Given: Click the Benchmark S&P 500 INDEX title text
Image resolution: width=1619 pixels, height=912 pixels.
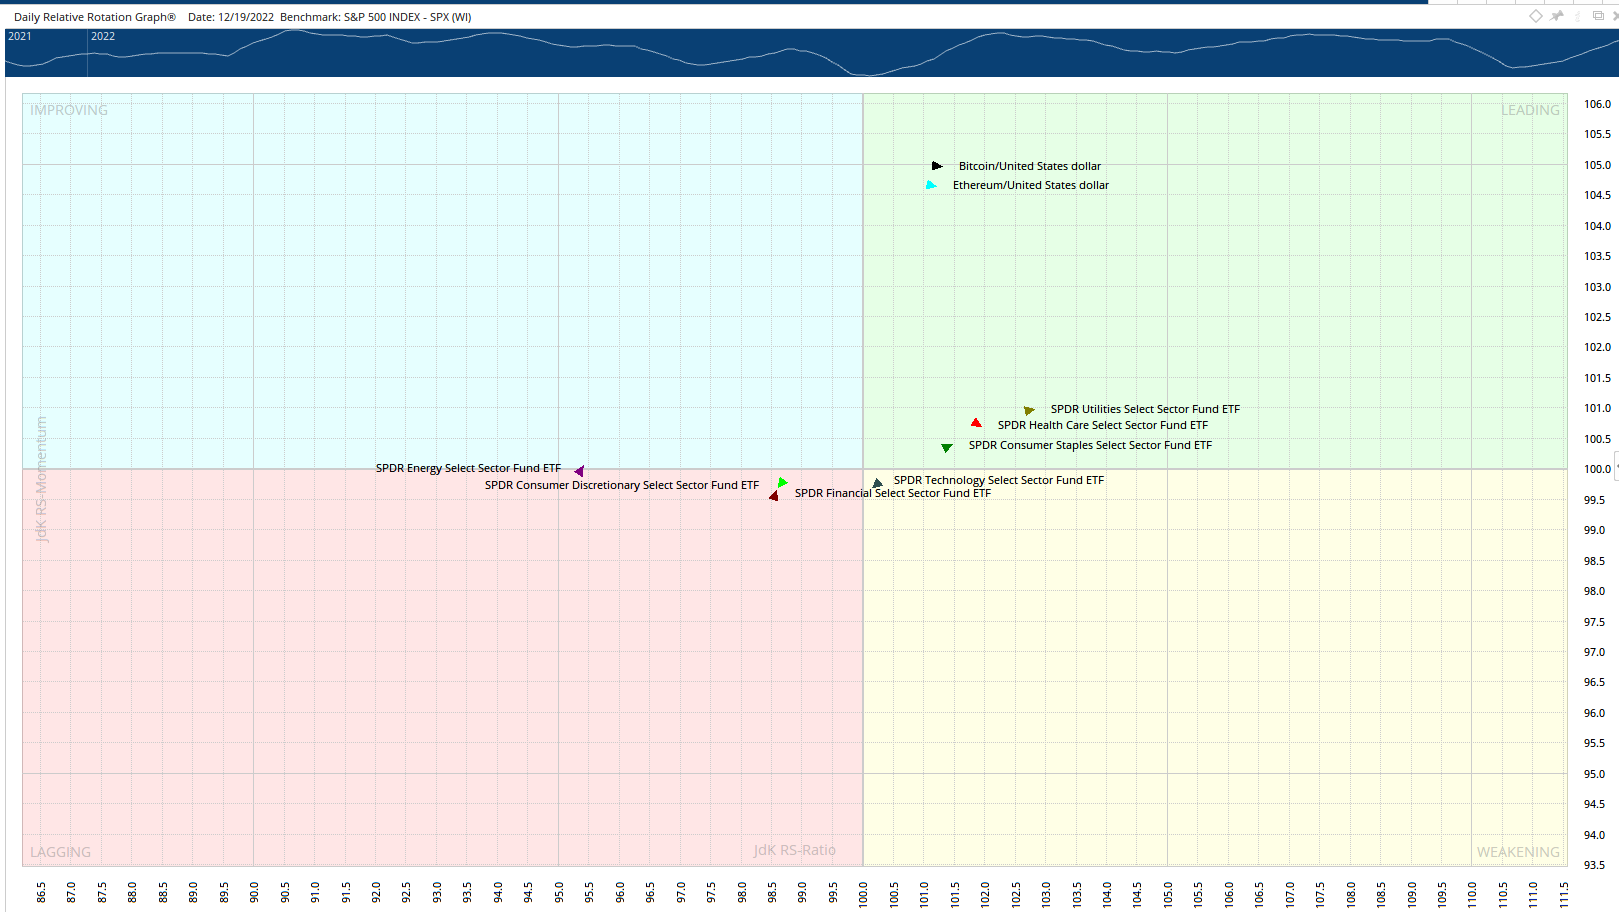Looking at the screenshot, I should click(375, 17).
